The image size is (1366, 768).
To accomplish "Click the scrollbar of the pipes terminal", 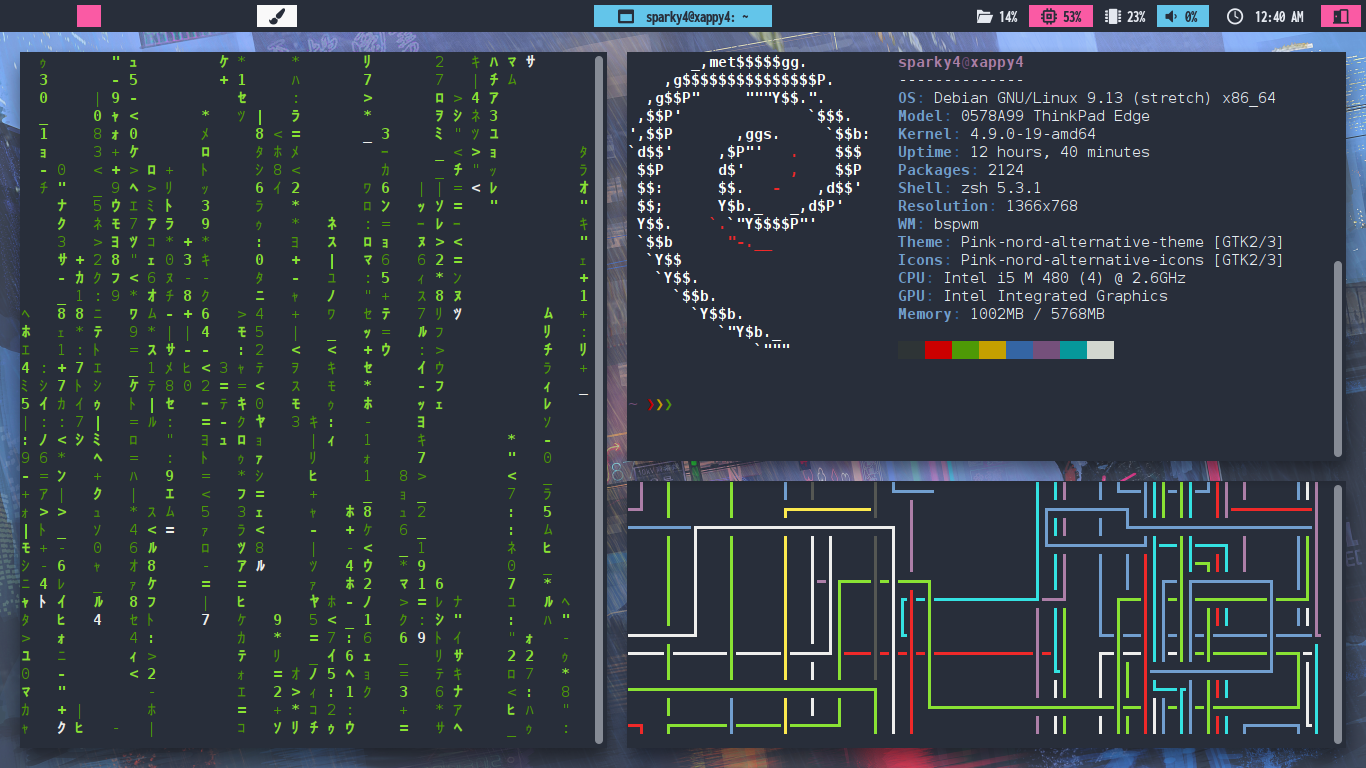I will 1339,613.
